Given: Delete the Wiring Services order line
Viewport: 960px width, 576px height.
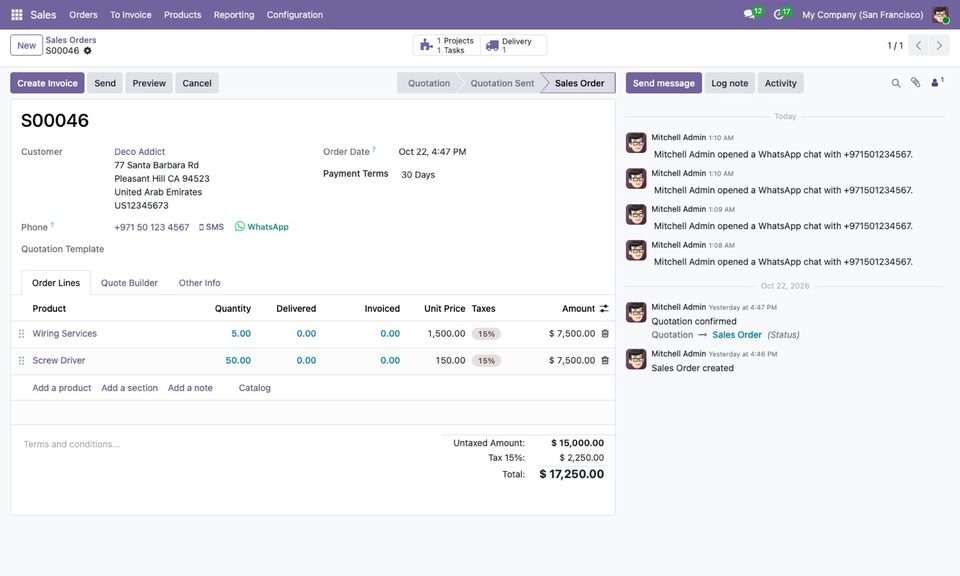Looking at the screenshot, I should [605, 334].
